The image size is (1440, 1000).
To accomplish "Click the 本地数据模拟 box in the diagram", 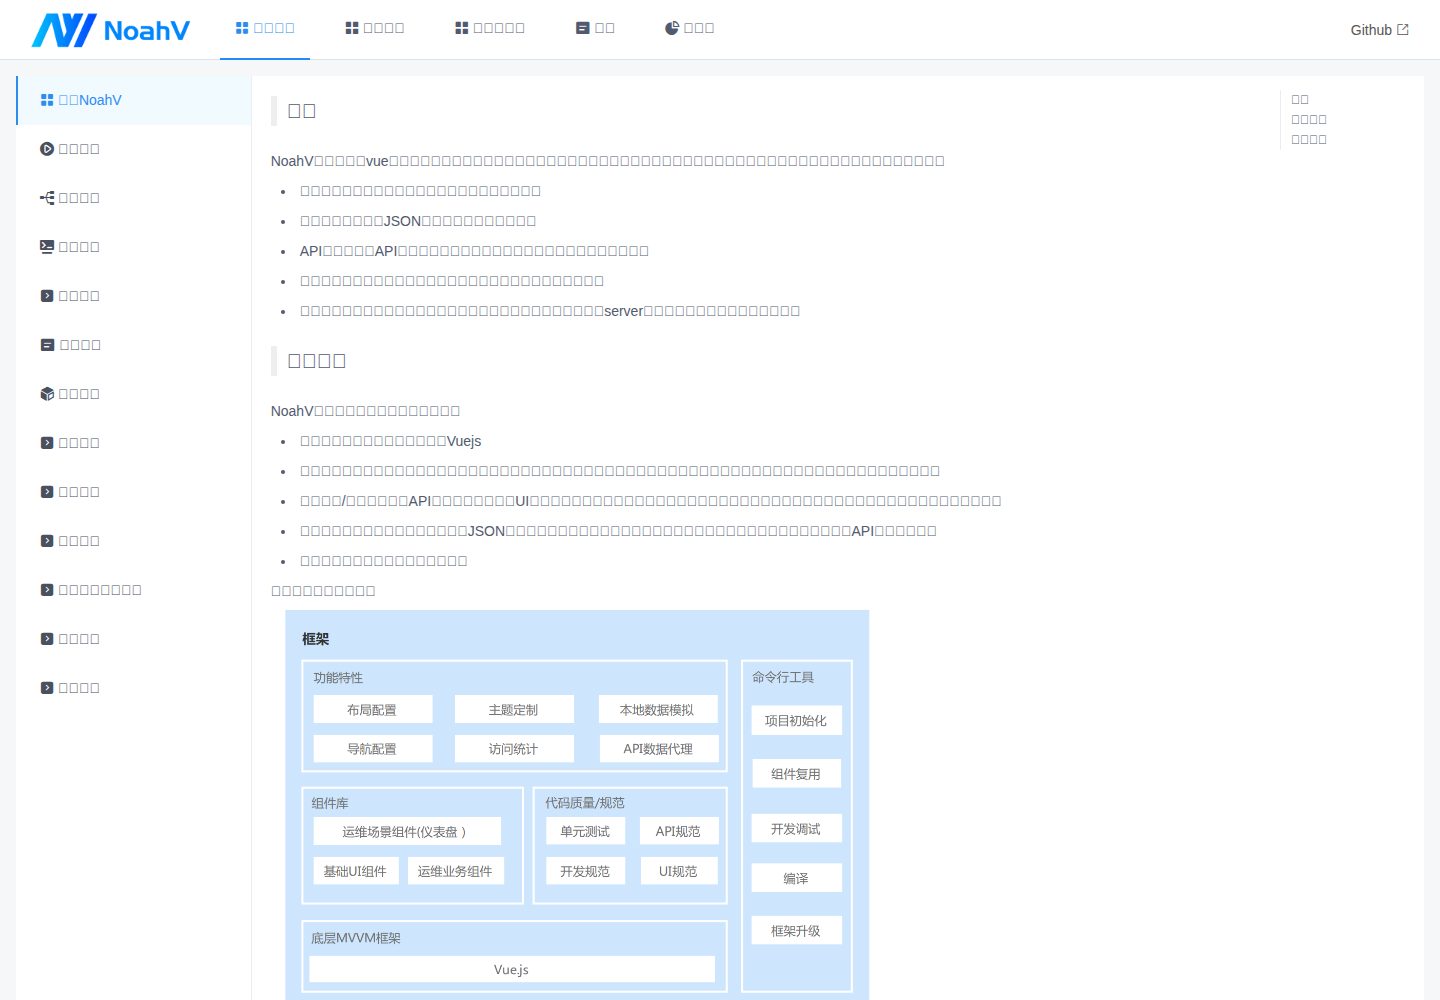I will point(658,710).
